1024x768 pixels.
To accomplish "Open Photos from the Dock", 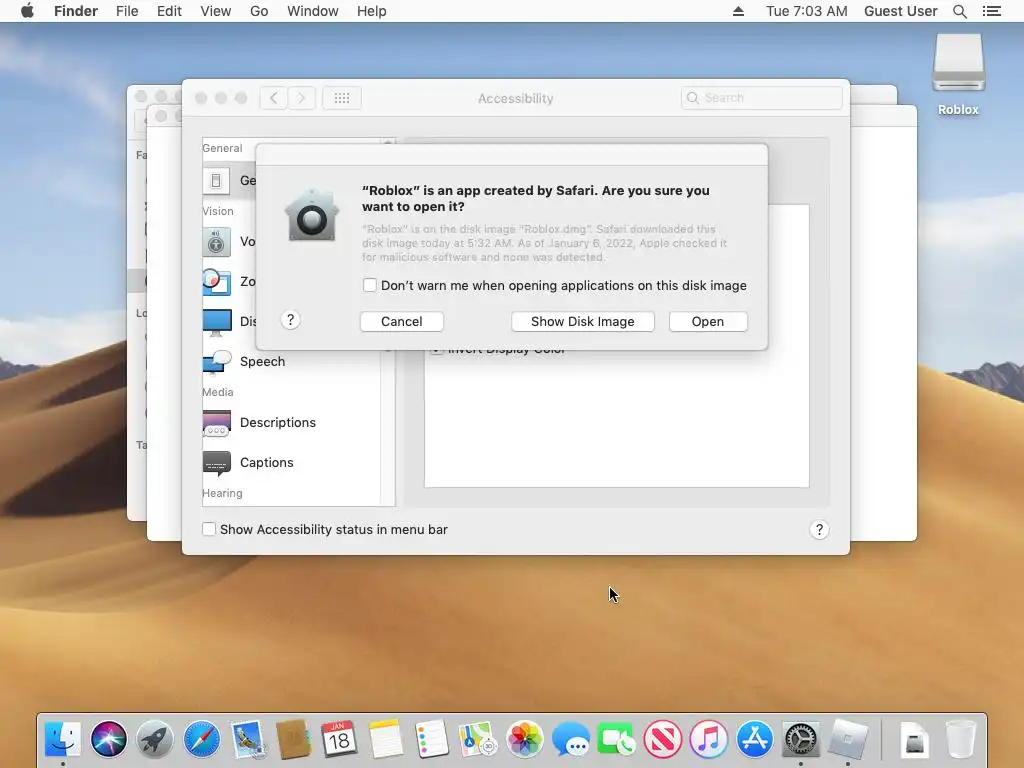I will pyautogui.click(x=524, y=740).
